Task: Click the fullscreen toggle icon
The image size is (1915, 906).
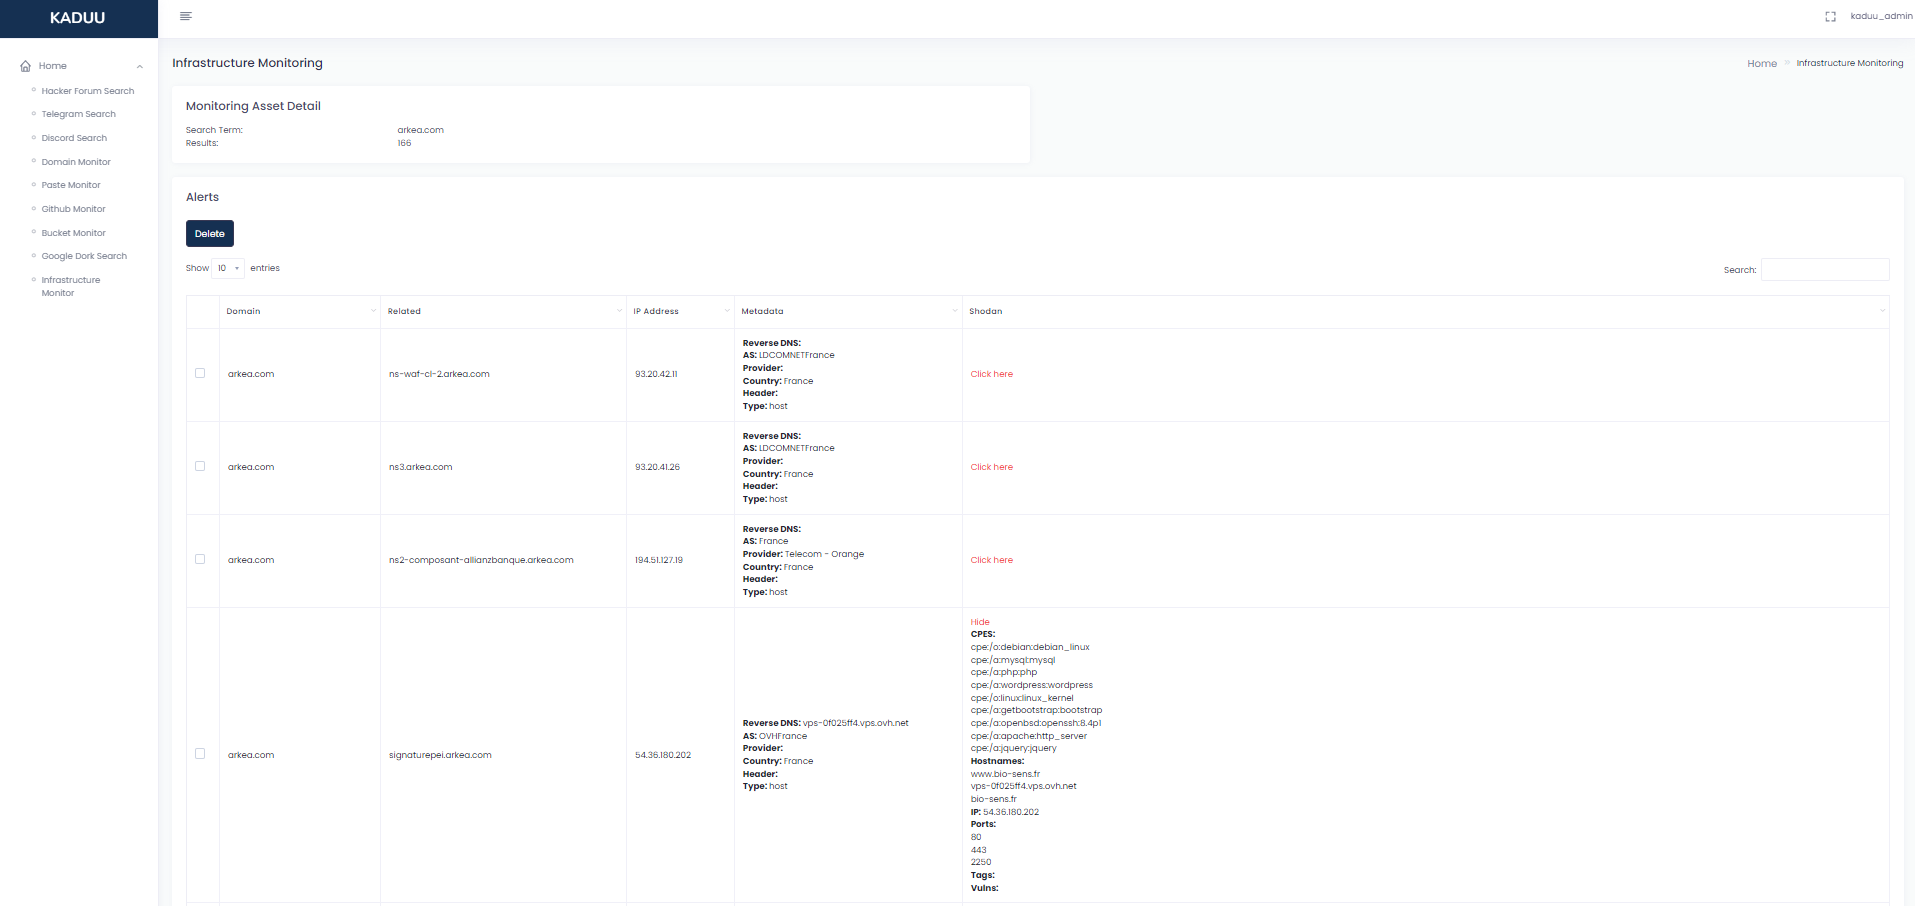Action: [x=1830, y=17]
